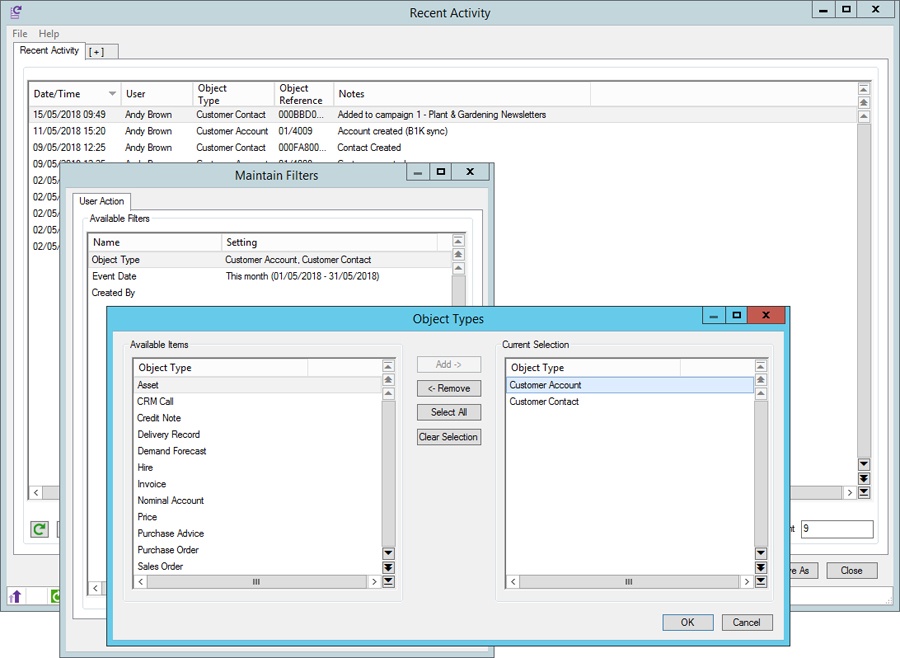Viewport: 900px width, 658px height.
Task: Cancel the Object Types dialog
Action: [746, 622]
